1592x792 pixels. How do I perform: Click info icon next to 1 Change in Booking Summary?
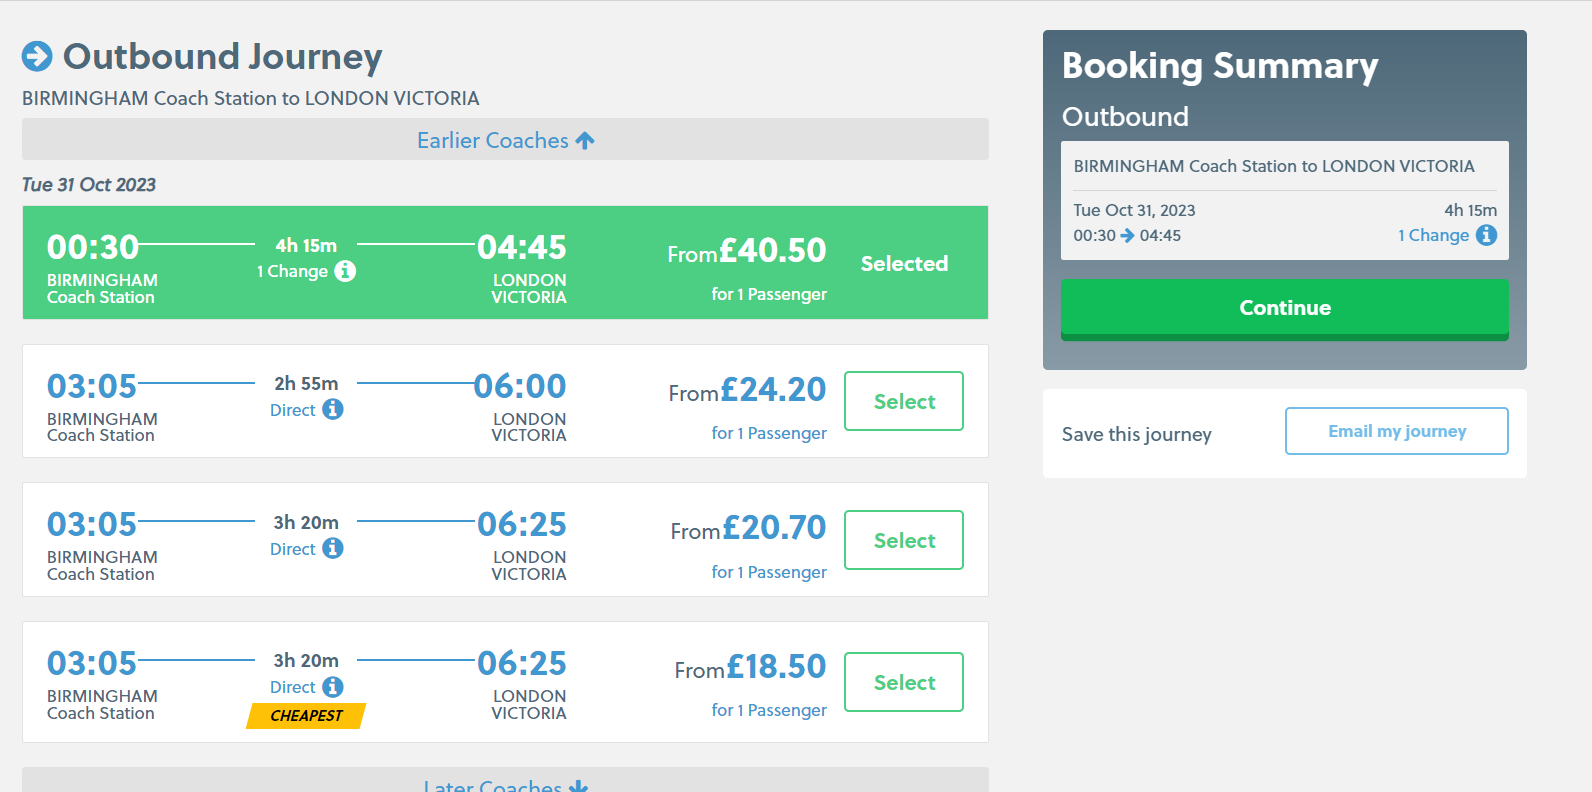click(1486, 235)
